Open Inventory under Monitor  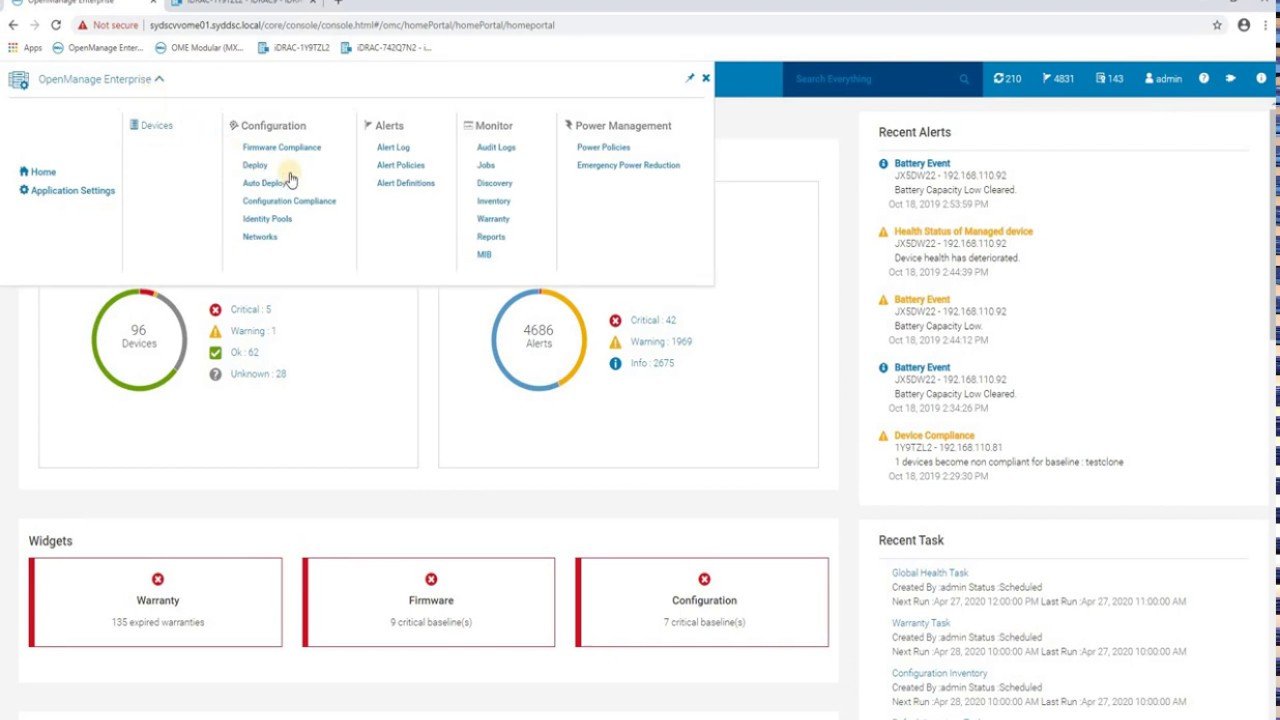[x=493, y=201]
